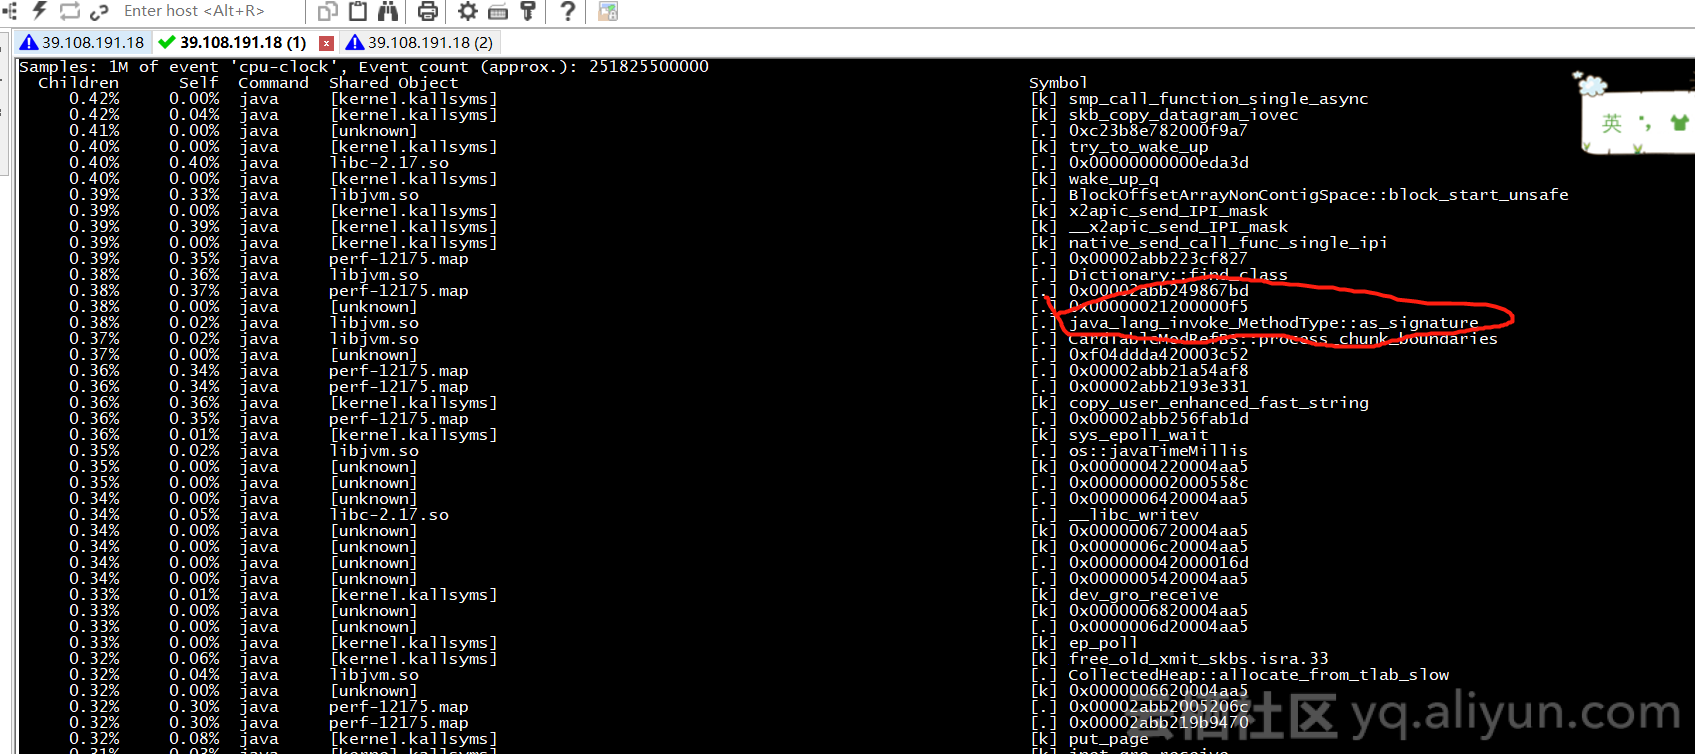The width and height of the screenshot is (1695, 754).
Task: Click address 0x00002abb21a54af8
Action: click(x=1158, y=371)
